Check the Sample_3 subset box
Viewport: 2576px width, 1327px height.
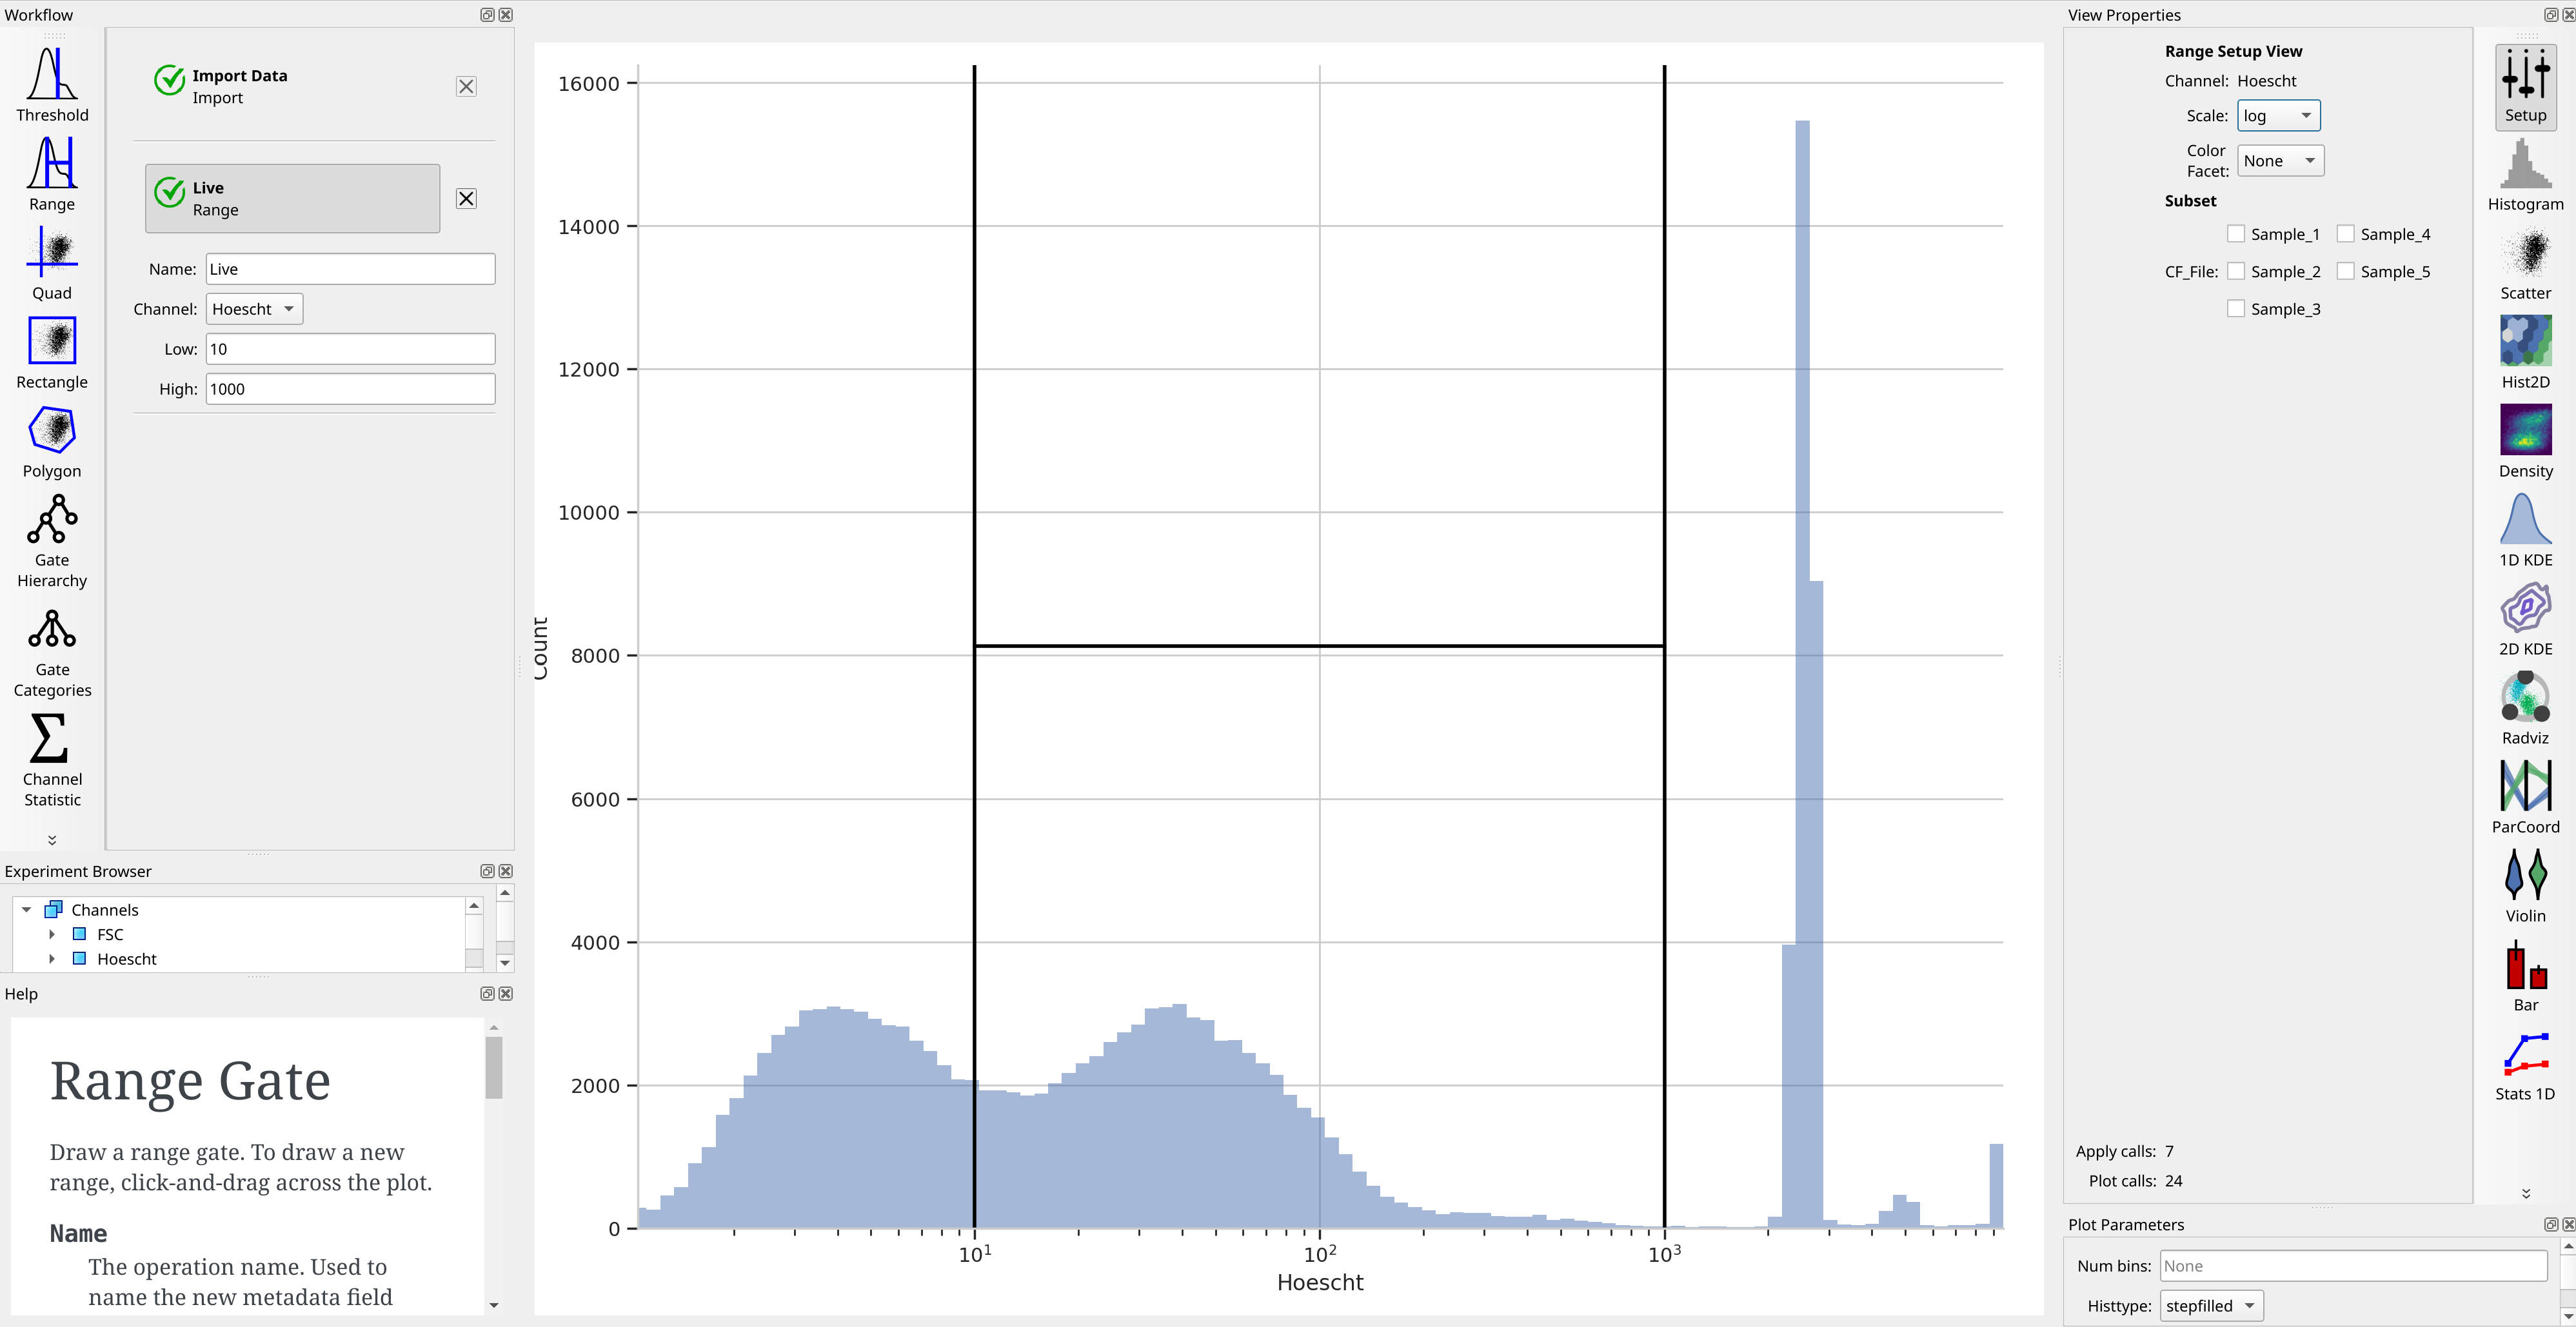pyautogui.click(x=2236, y=308)
